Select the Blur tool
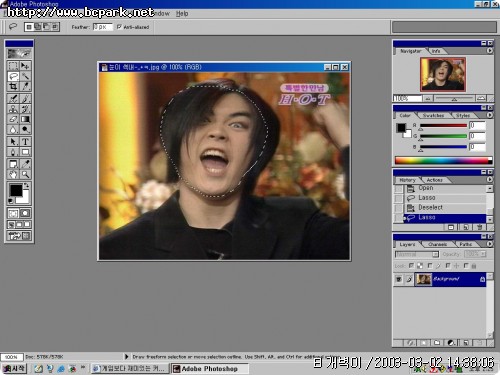The width and height of the screenshot is (500, 375). pyautogui.click(x=13, y=129)
